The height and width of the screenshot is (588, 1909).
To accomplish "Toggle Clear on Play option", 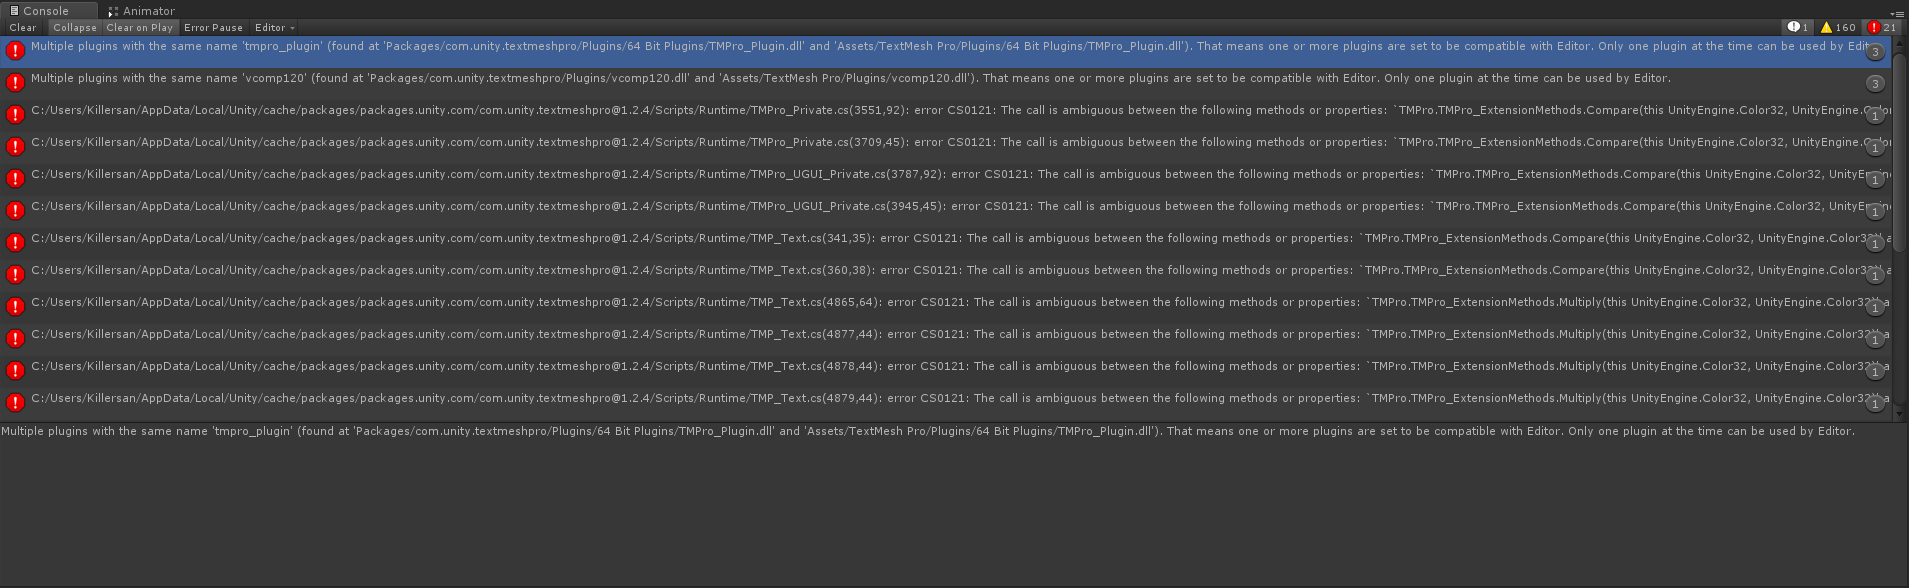I will pyautogui.click(x=139, y=28).
